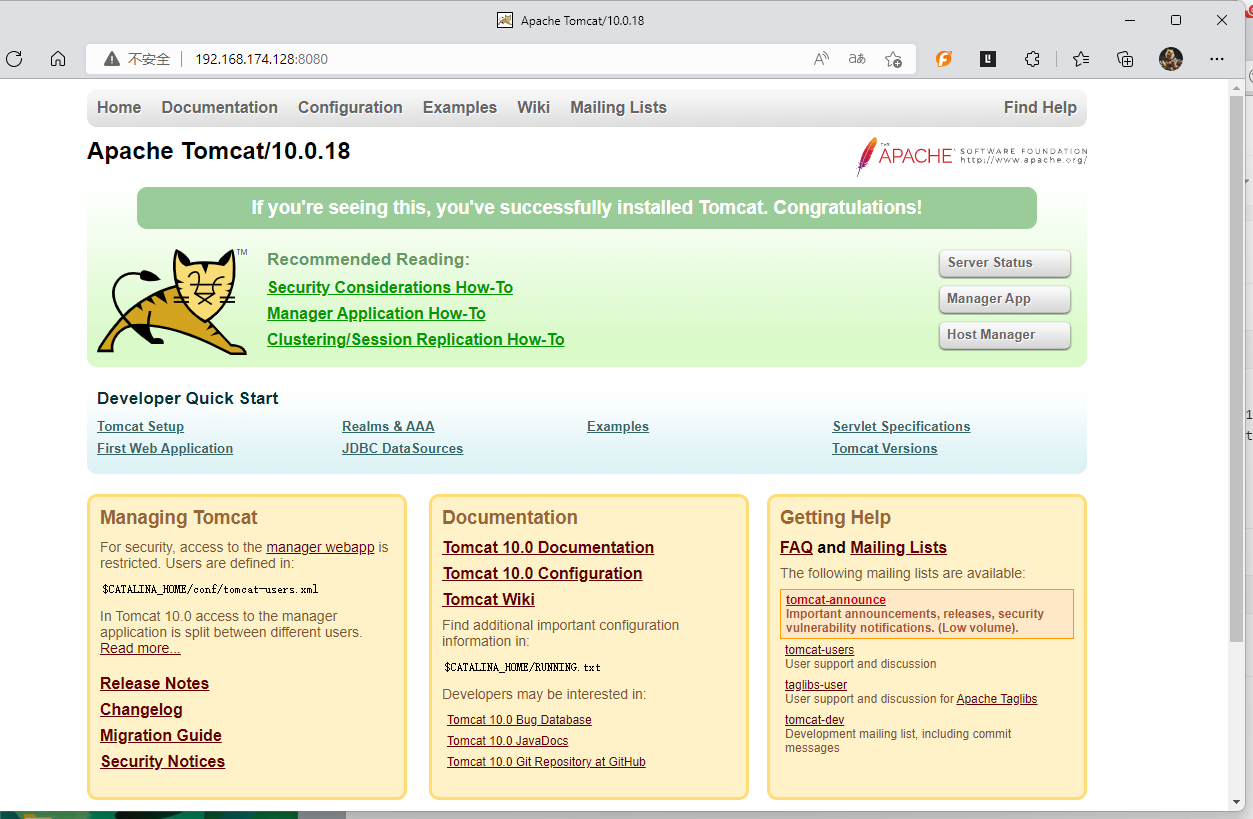Viewport: 1253px width, 819px height.
Task: Open the tomcat-users mailing list link
Action: coord(819,650)
